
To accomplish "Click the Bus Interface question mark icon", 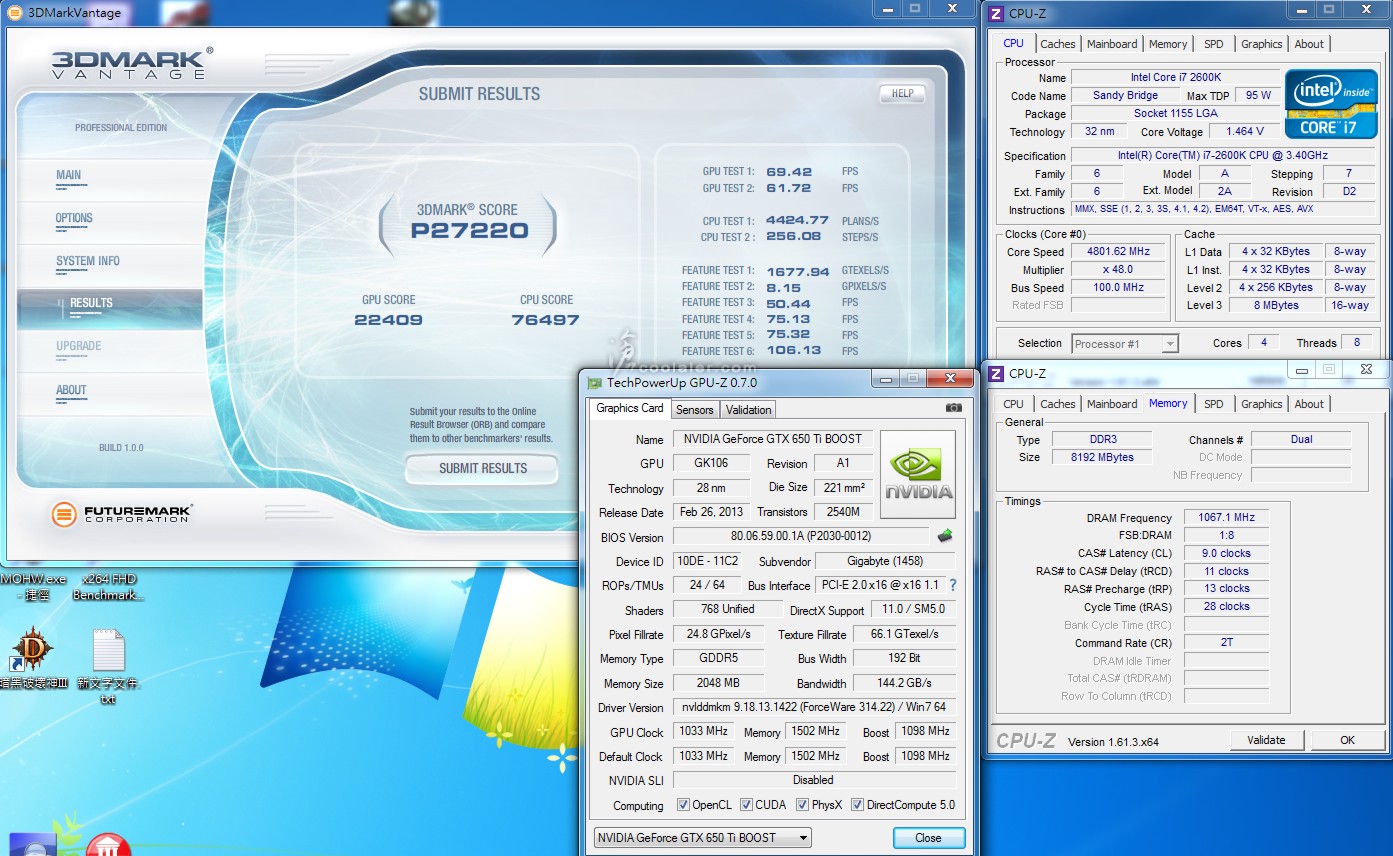I will coord(953,585).
